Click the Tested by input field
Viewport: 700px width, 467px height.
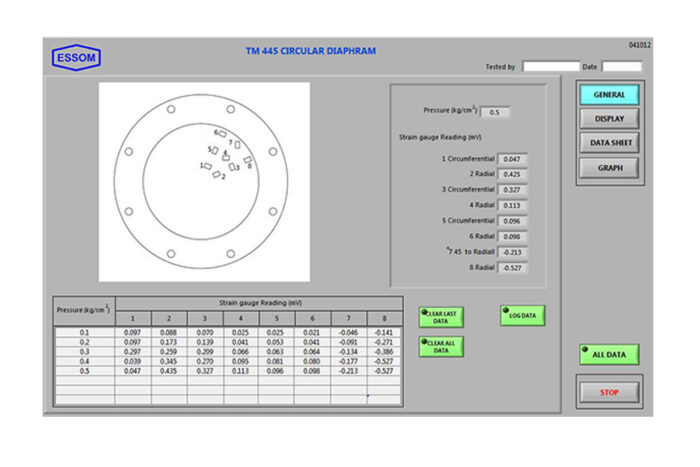[x=549, y=67]
